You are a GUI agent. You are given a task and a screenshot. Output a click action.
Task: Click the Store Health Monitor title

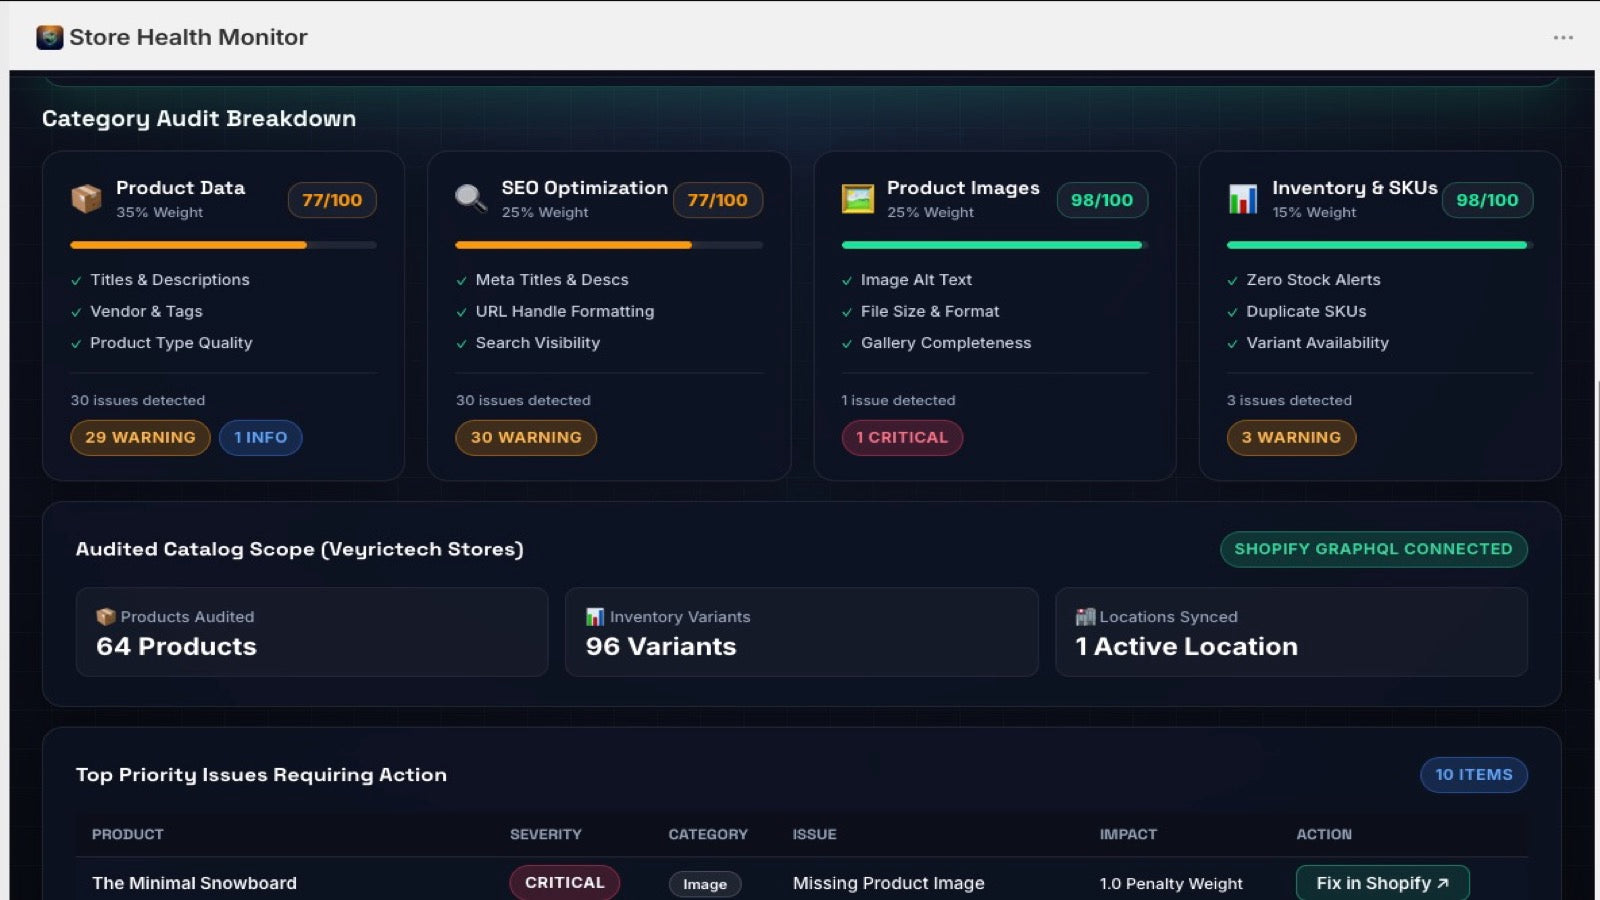point(188,37)
